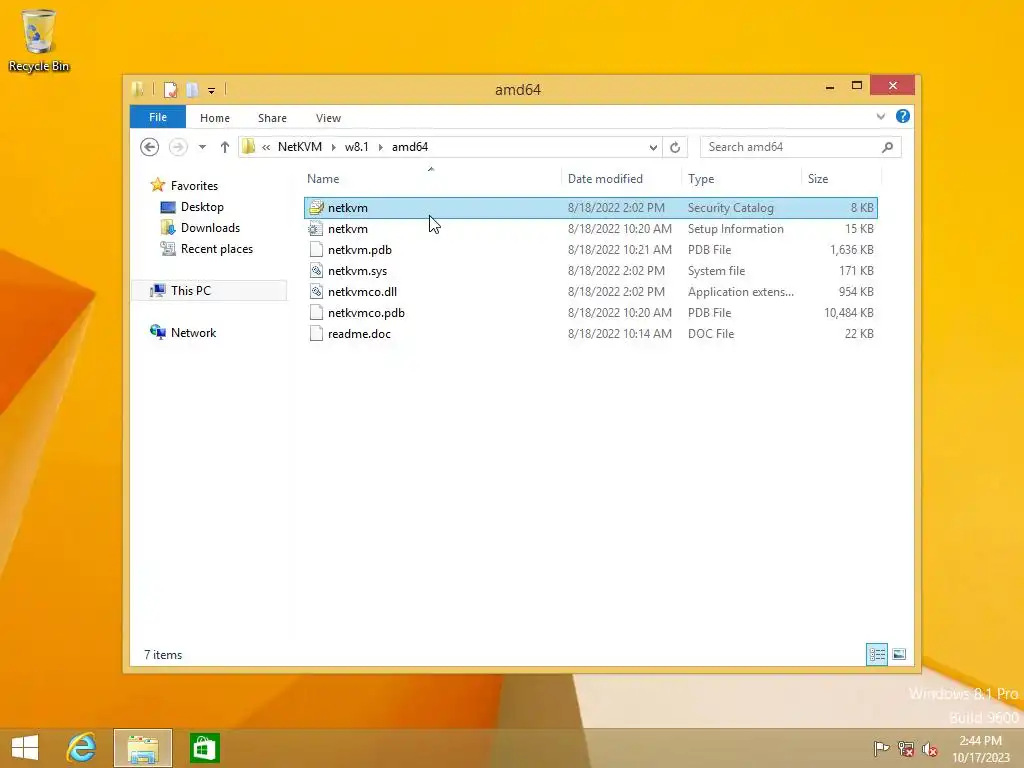Screen dimensions: 1024x768
Task: Switch to Details view layout
Action: click(x=877, y=654)
